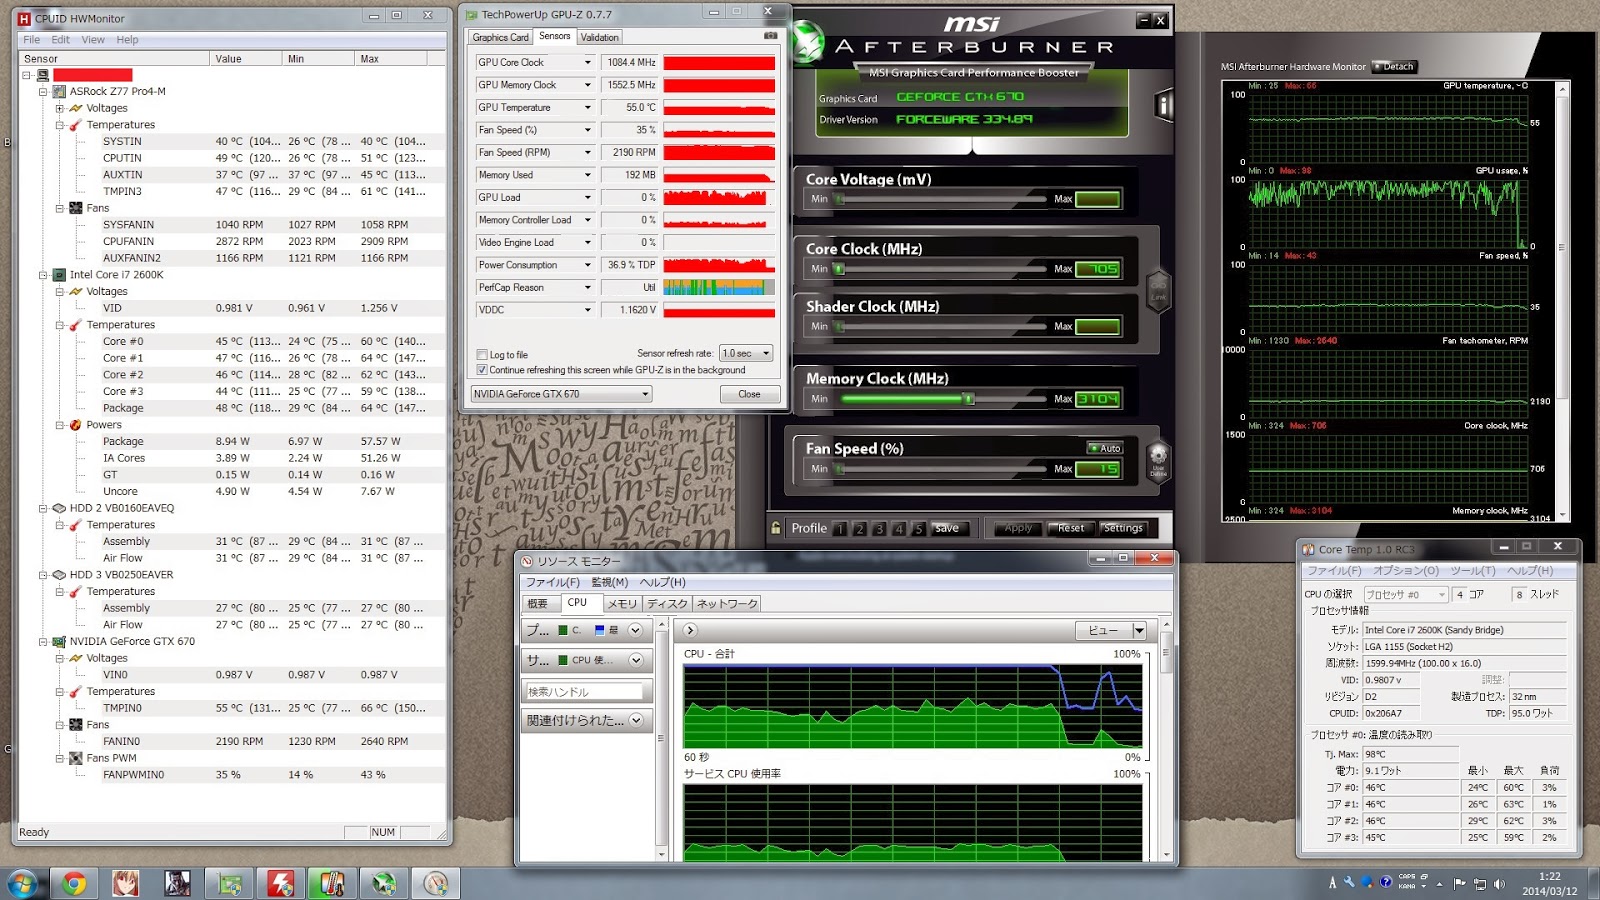Click the Resource Monitor title bar icon
This screenshot has height=900, width=1600.
[x=527, y=561]
